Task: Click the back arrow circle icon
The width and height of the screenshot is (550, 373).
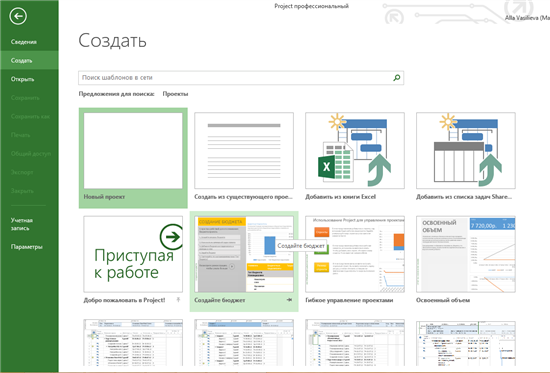Action: (x=18, y=16)
